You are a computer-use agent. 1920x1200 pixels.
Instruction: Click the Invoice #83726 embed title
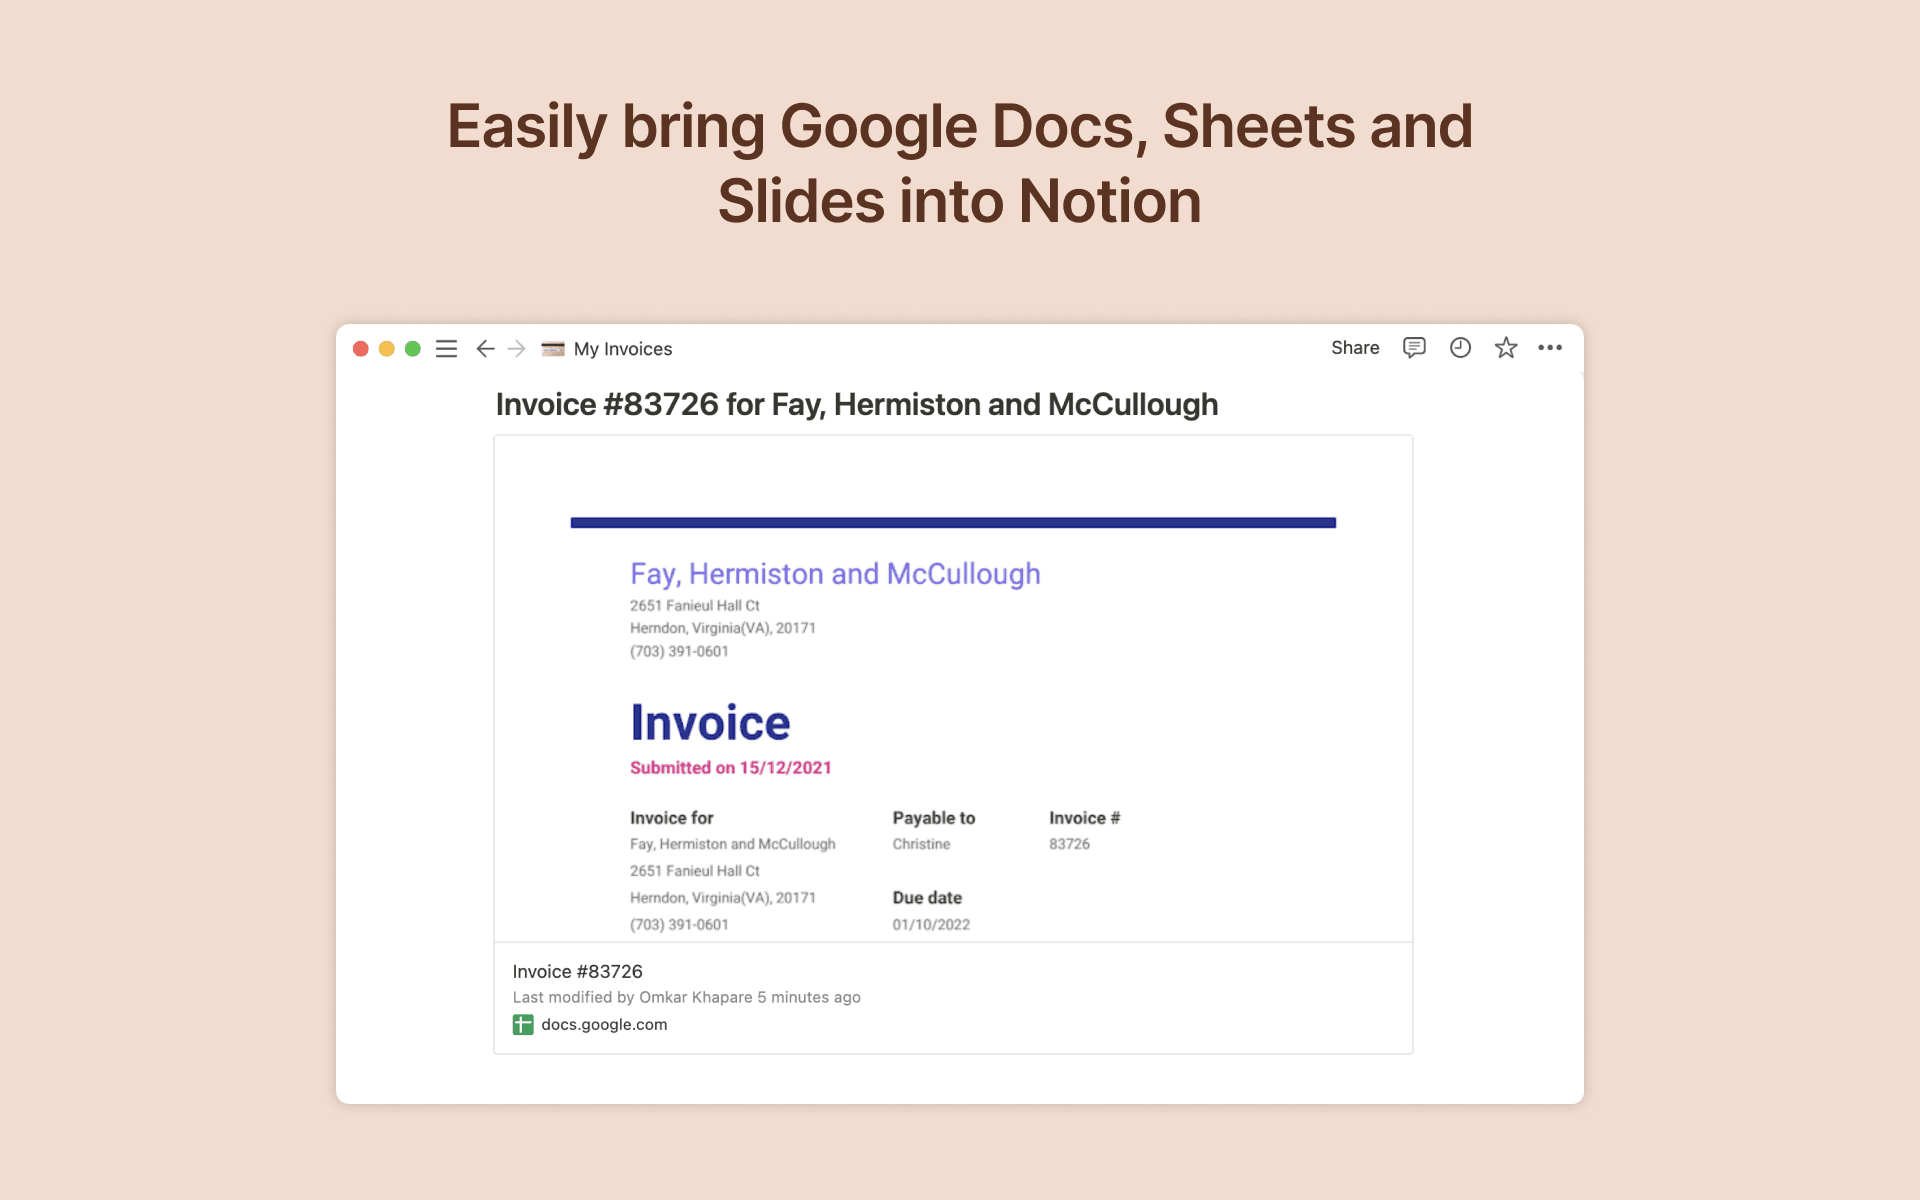(x=577, y=971)
